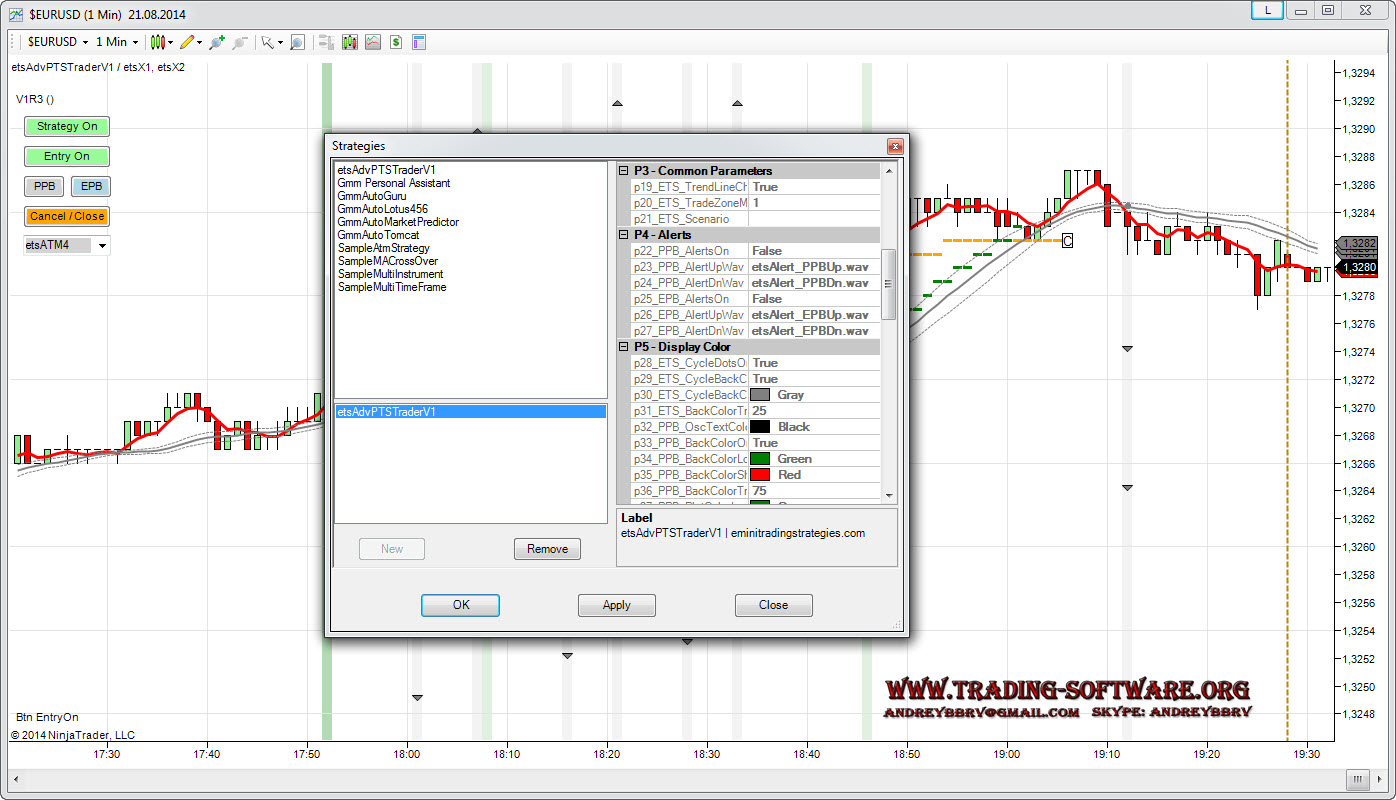
Task: Click the Remove strategy button
Action: (547, 549)
